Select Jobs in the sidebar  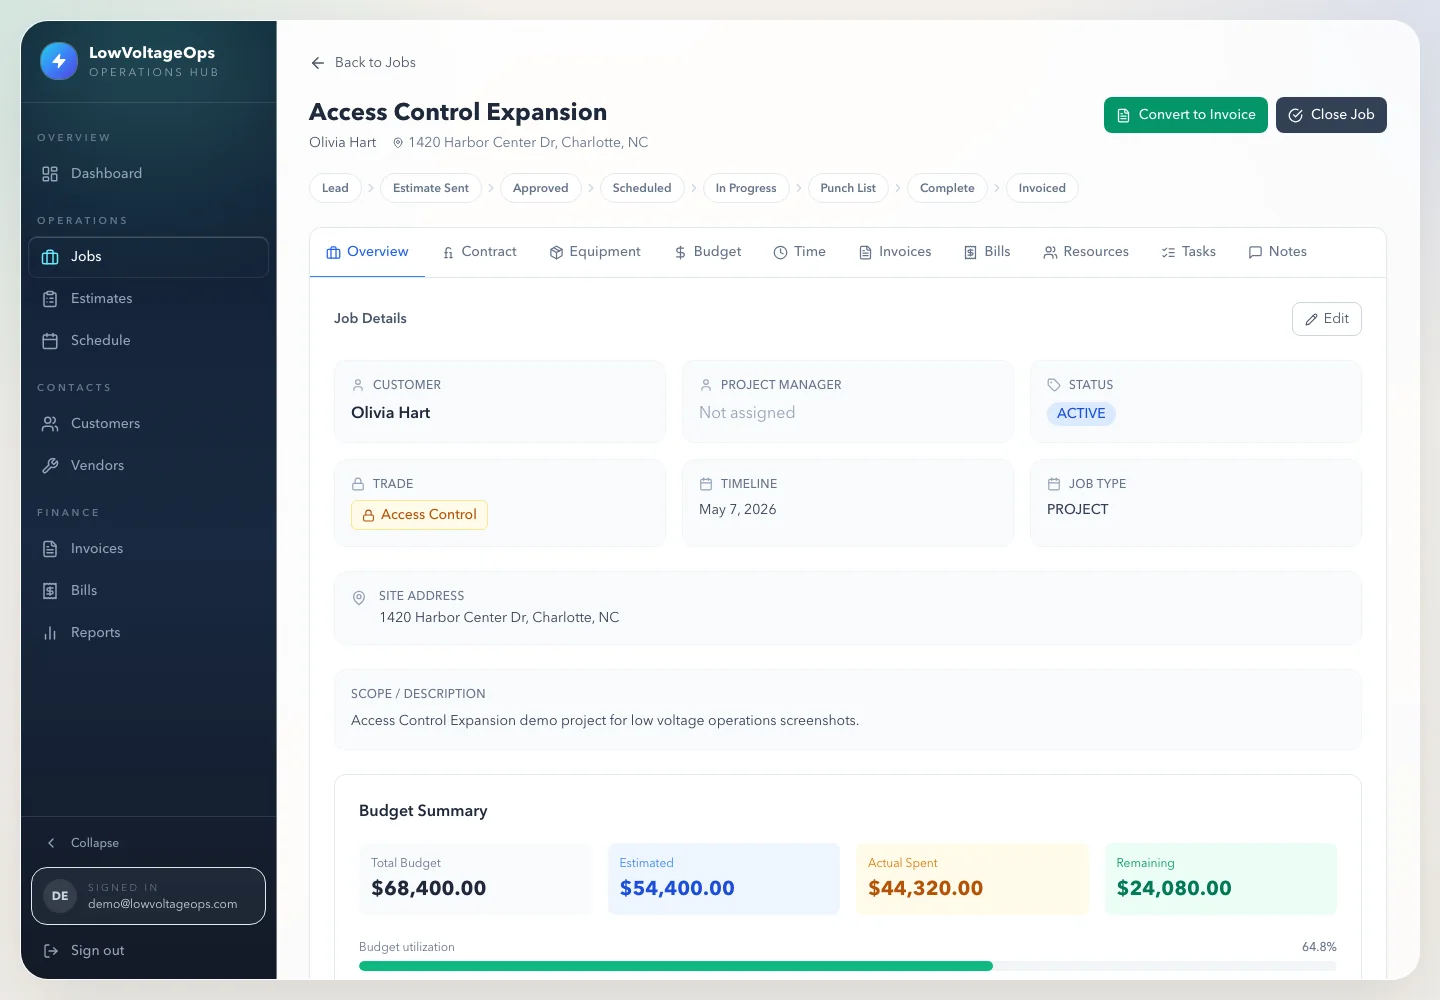[148, 257]
